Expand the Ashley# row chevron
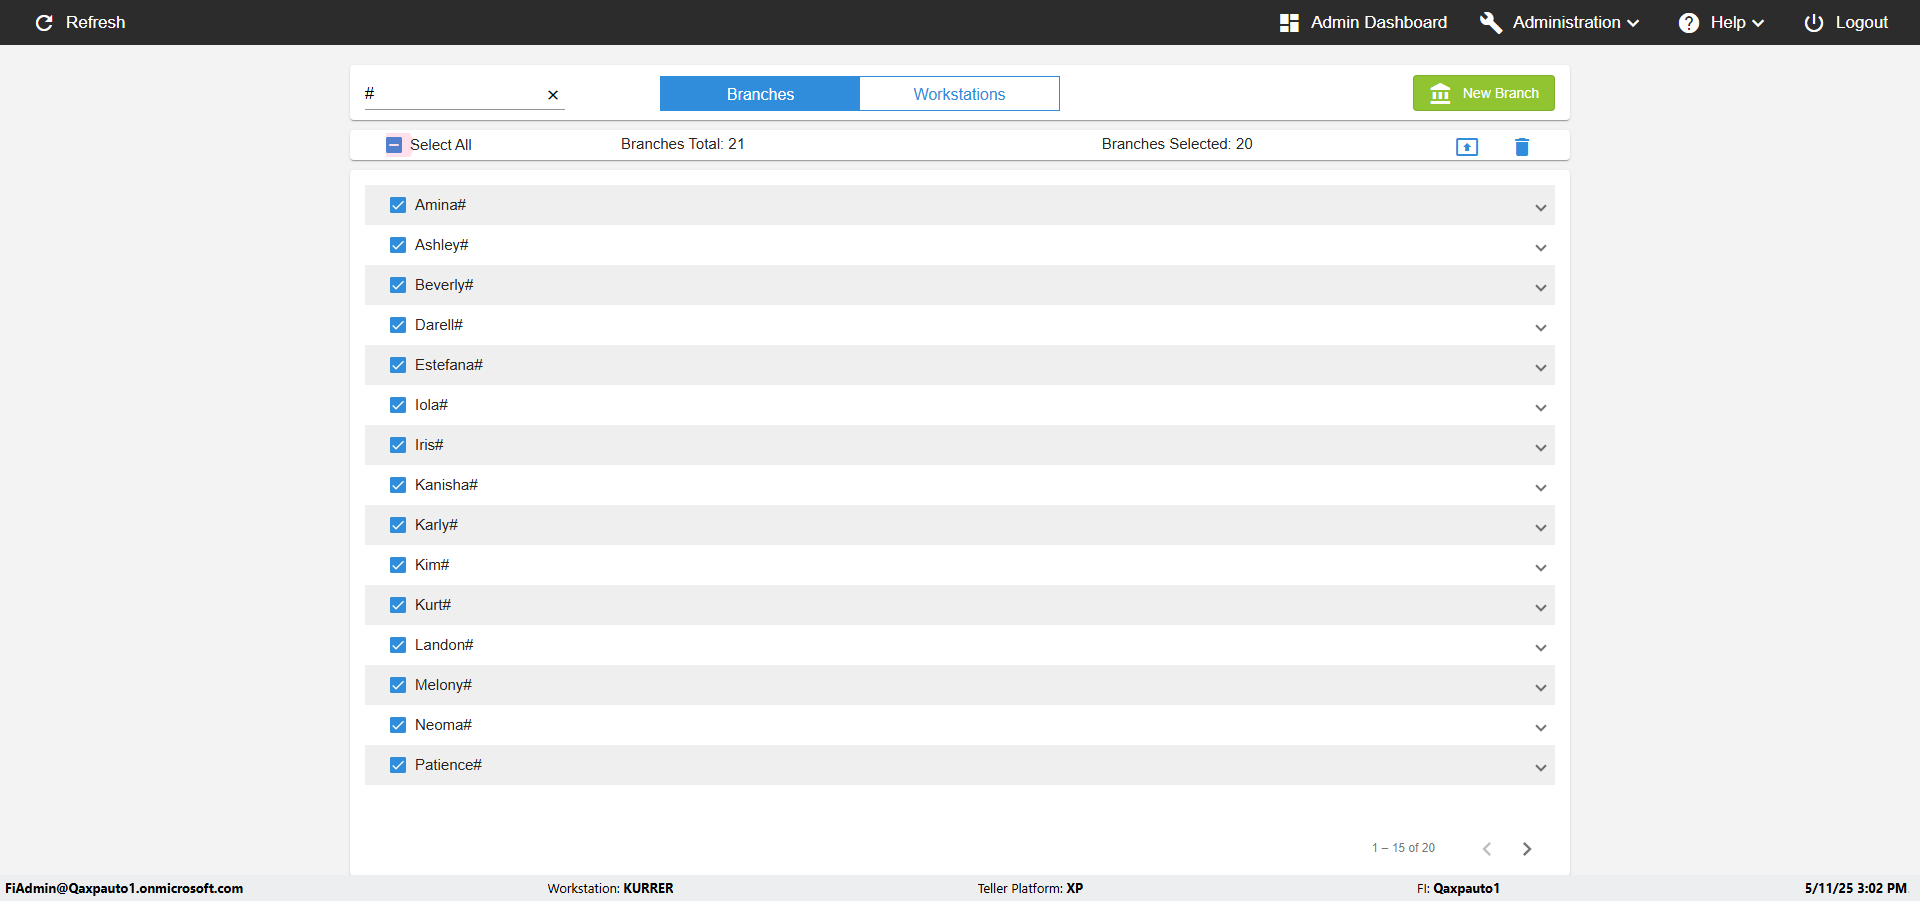Viewport: 1920px width, 901px height. [x=1541, y=248]
